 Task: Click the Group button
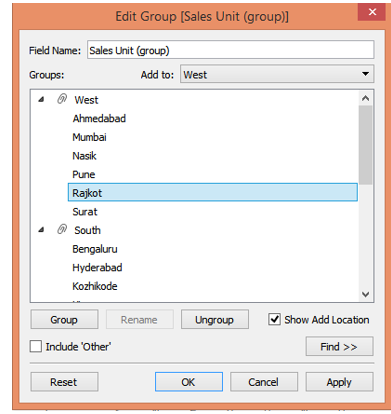point(64,320)
